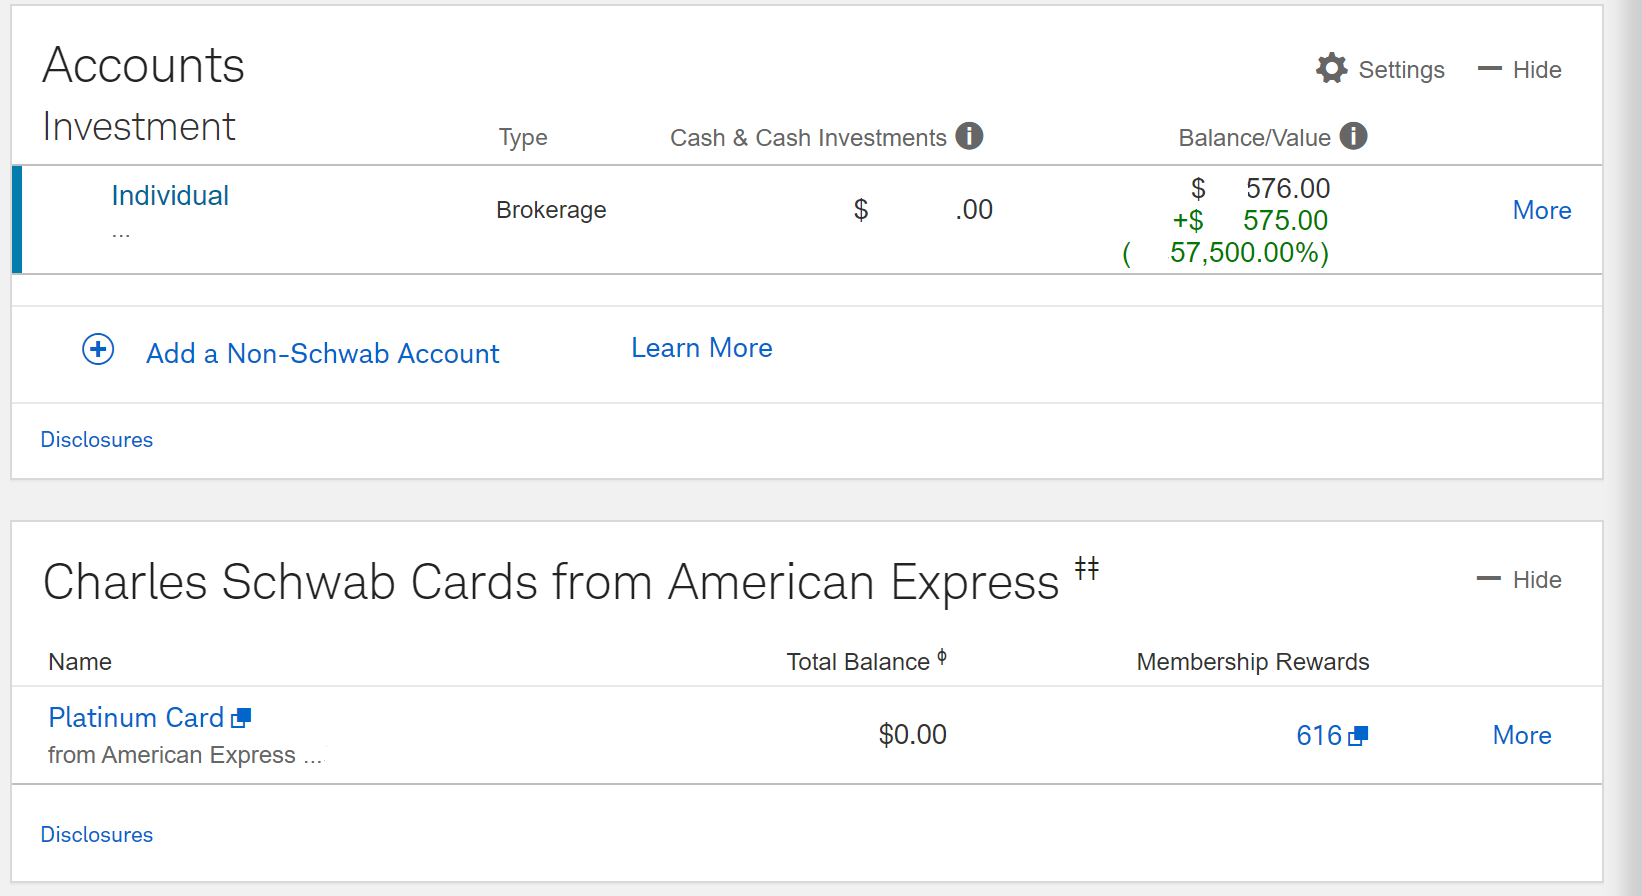Open Disclosures under Cards section
This screenshot has width=1642, height=896.
point(97,835)
